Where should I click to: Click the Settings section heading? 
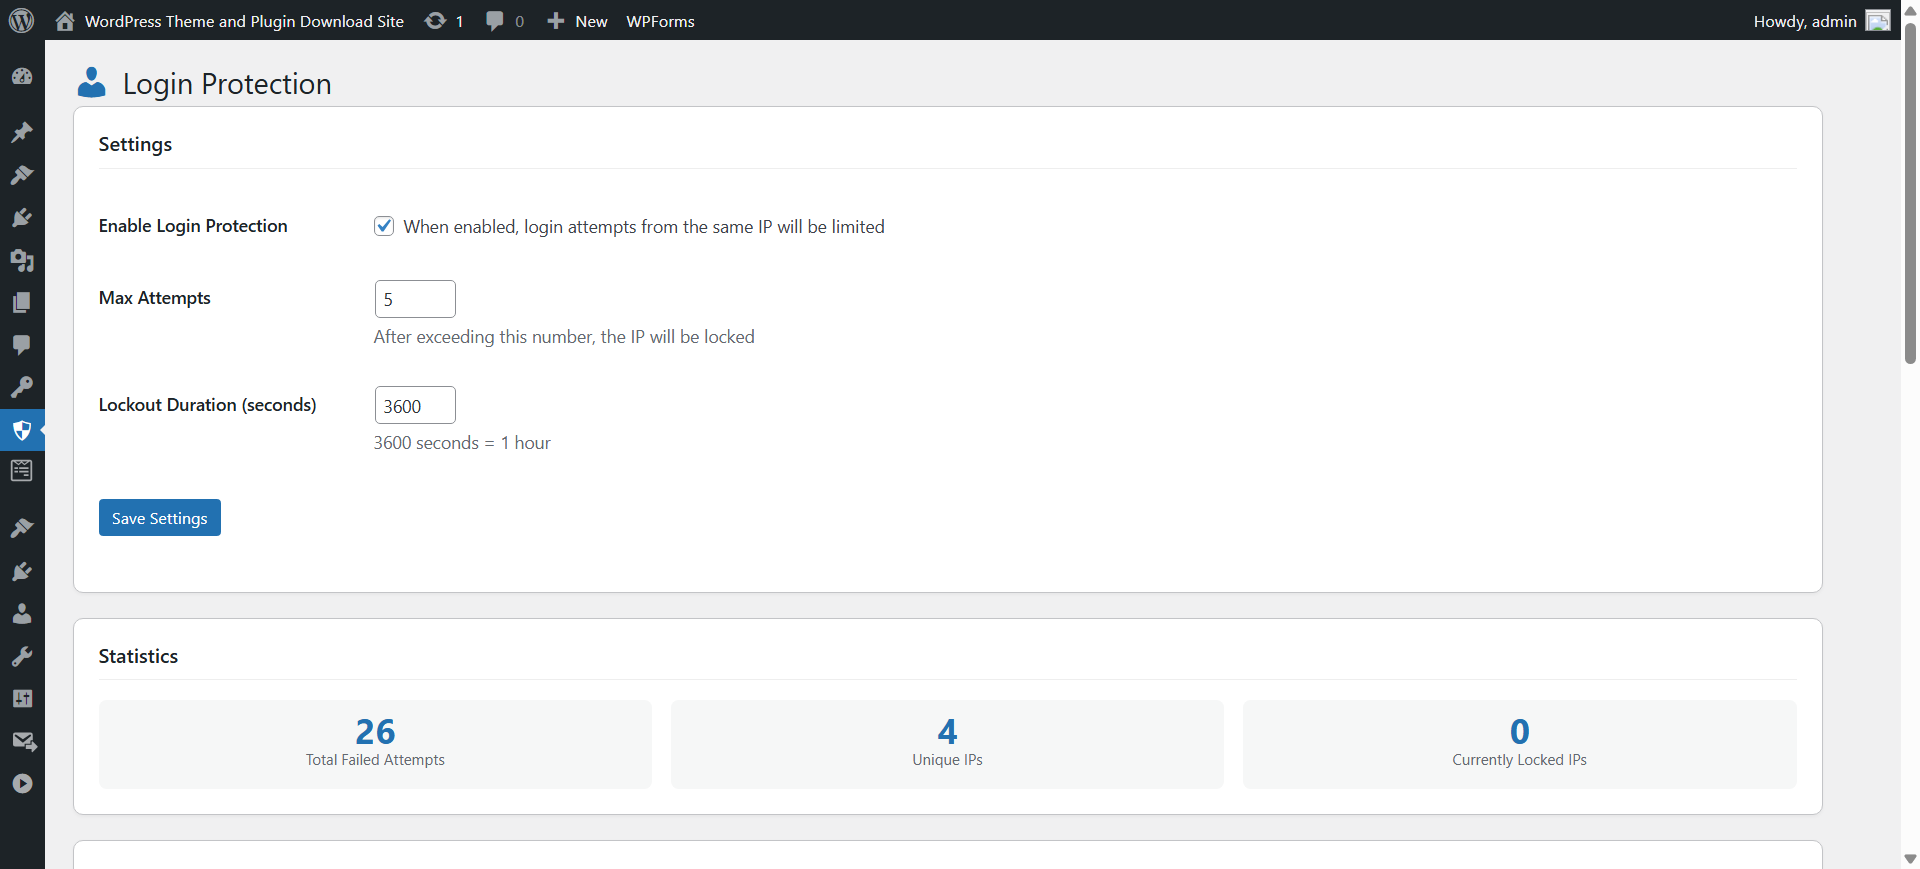tap(135, 144)
